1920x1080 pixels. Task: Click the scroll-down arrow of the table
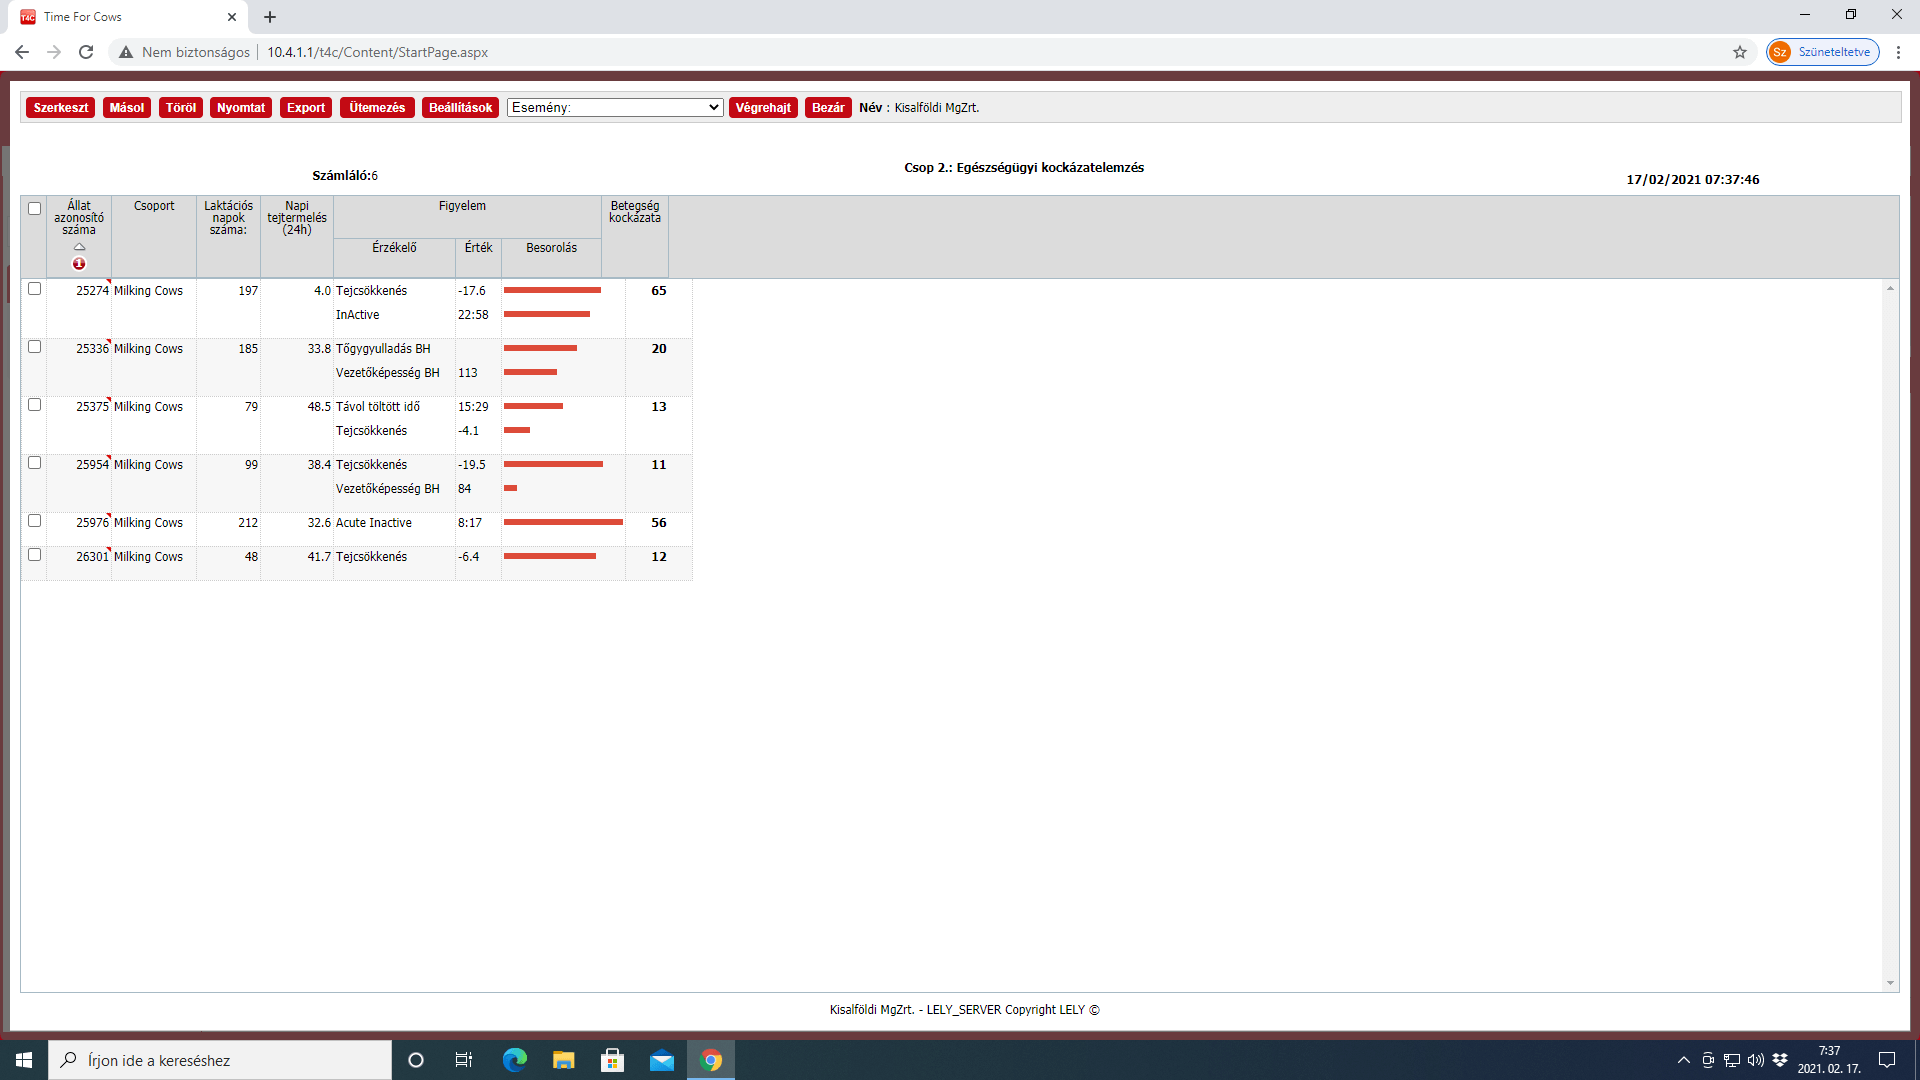point(1890,983)
